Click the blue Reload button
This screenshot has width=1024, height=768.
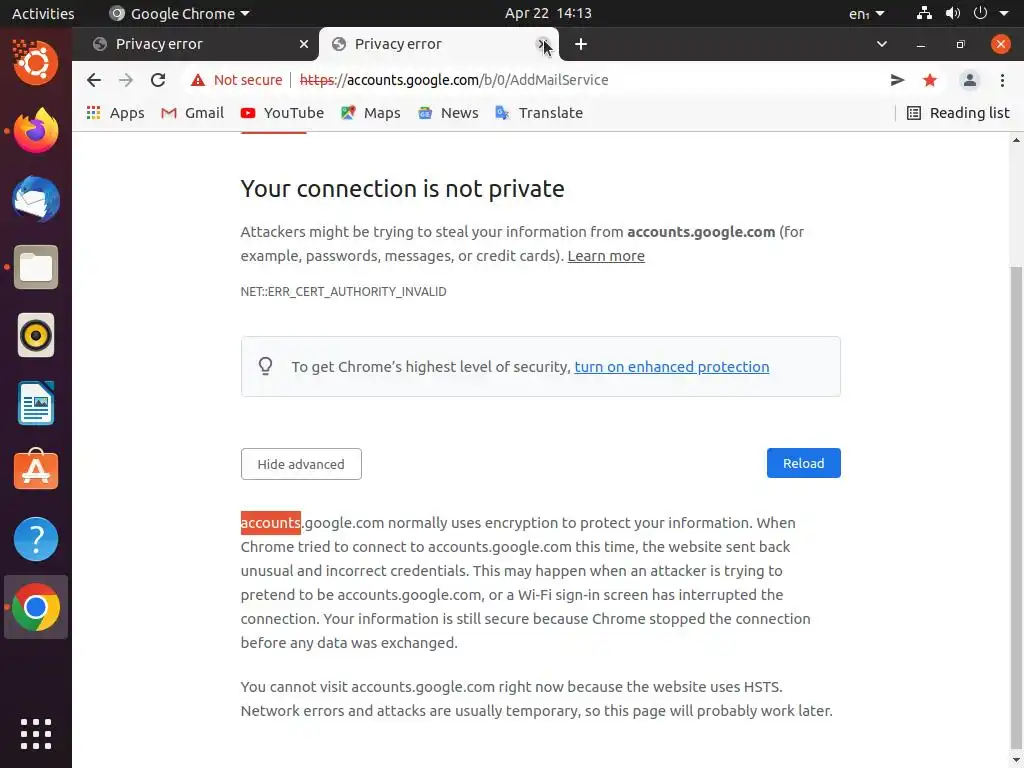point(803,464)
